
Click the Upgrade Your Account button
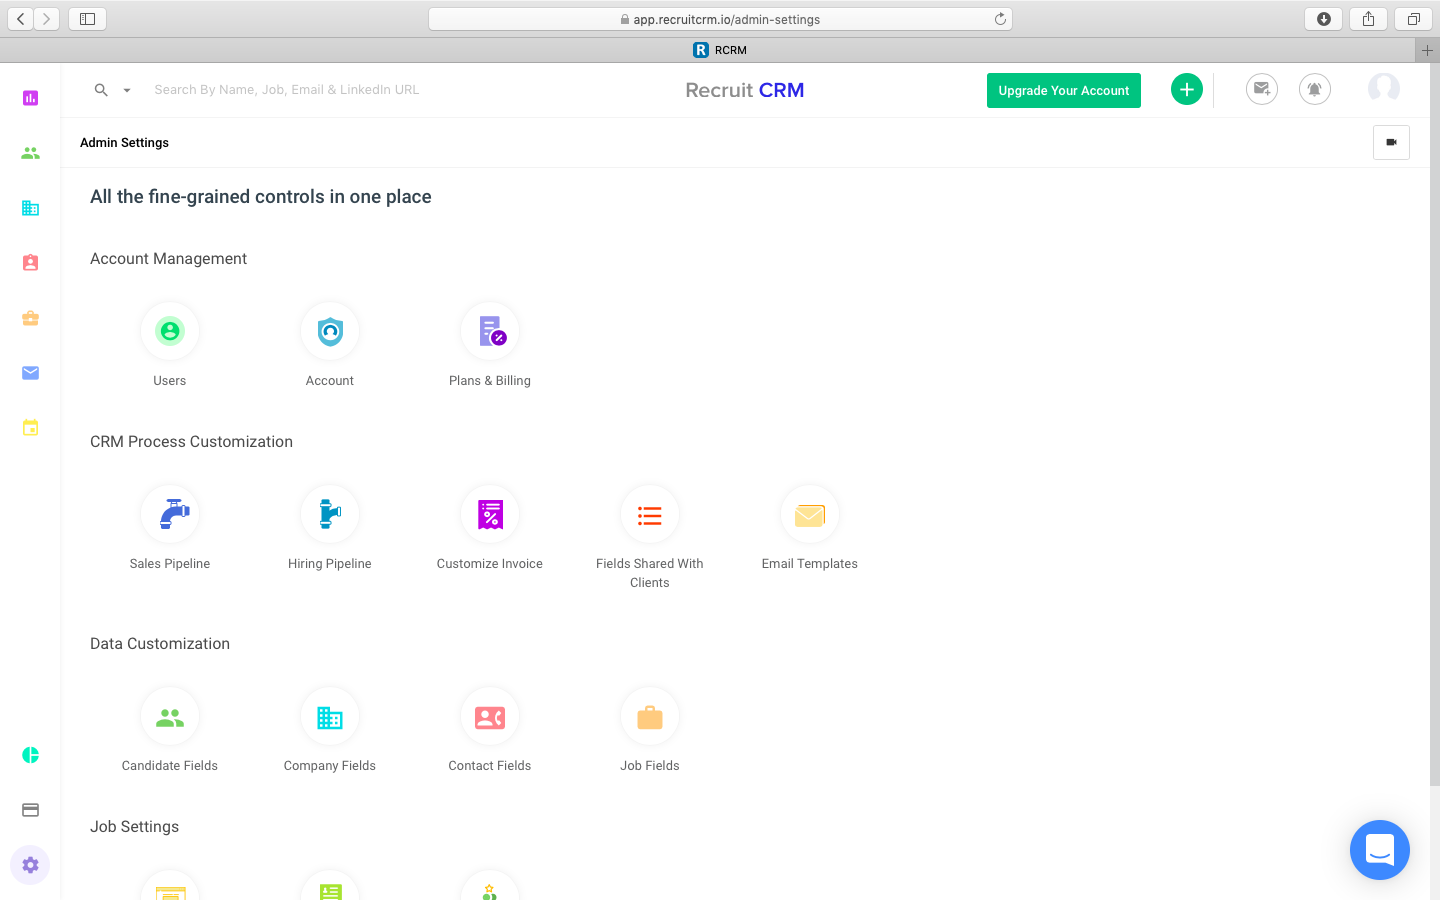pyautogui.click(x=1064, y=90)
